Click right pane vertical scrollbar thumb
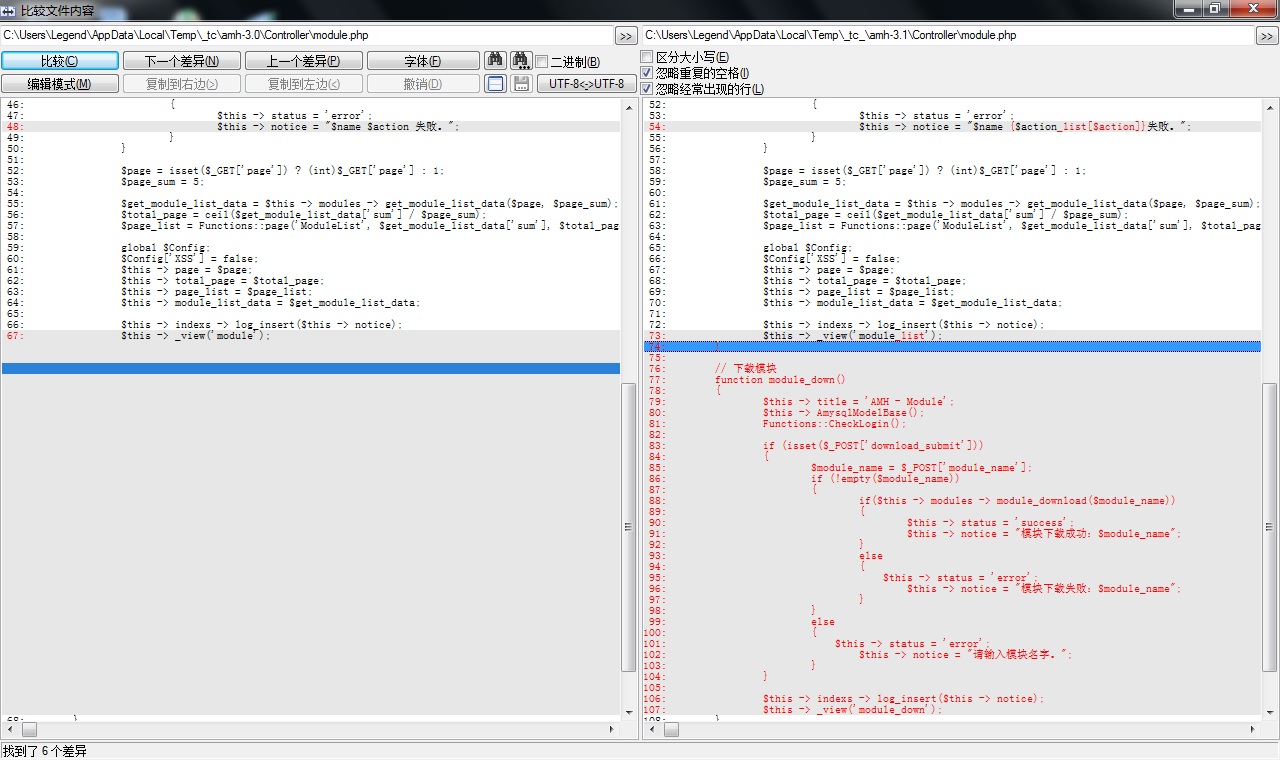Screen dimensions: 1280x760 pyautogui.click(x=1270, y=527)
